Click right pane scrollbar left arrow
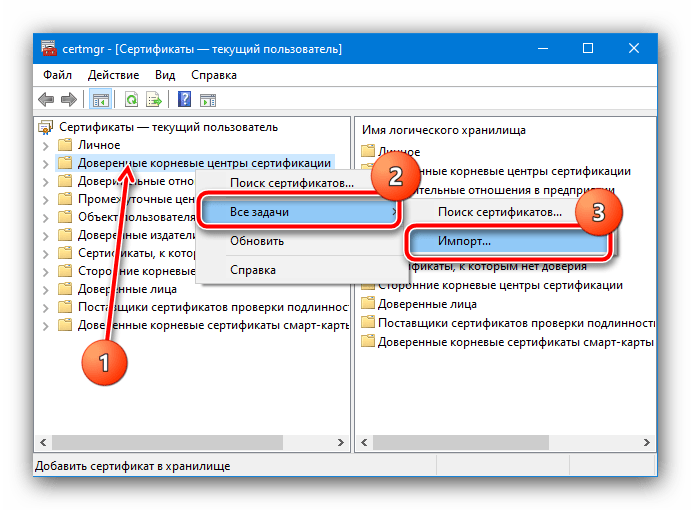691x510 pixels. 364,442
